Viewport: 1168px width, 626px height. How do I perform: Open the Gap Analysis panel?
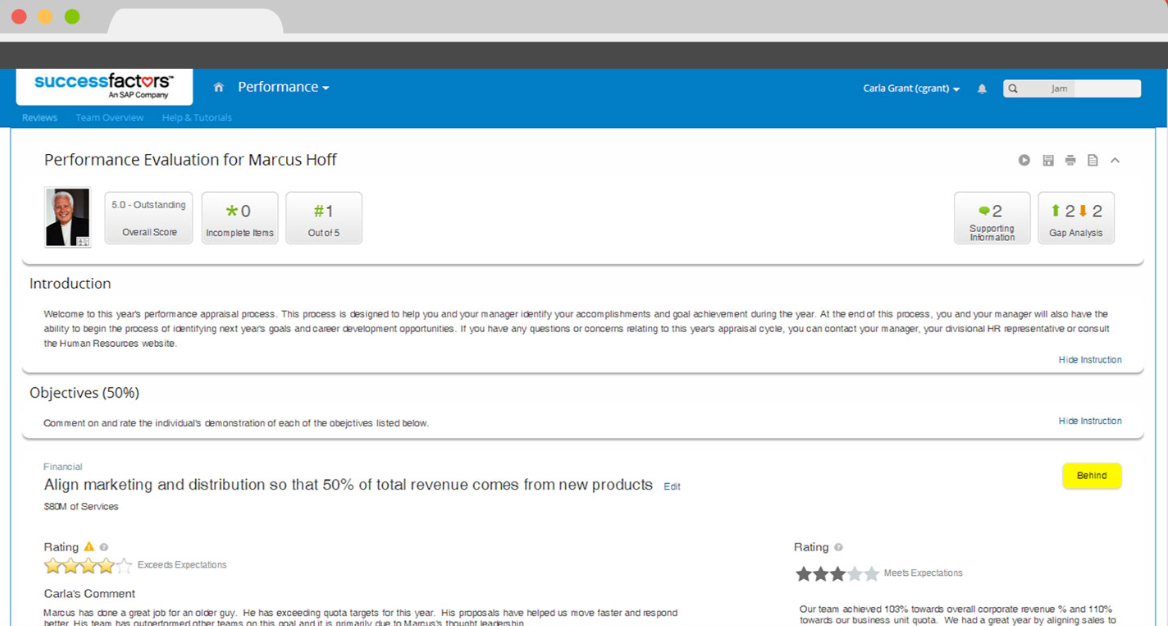pos(1076,217)
